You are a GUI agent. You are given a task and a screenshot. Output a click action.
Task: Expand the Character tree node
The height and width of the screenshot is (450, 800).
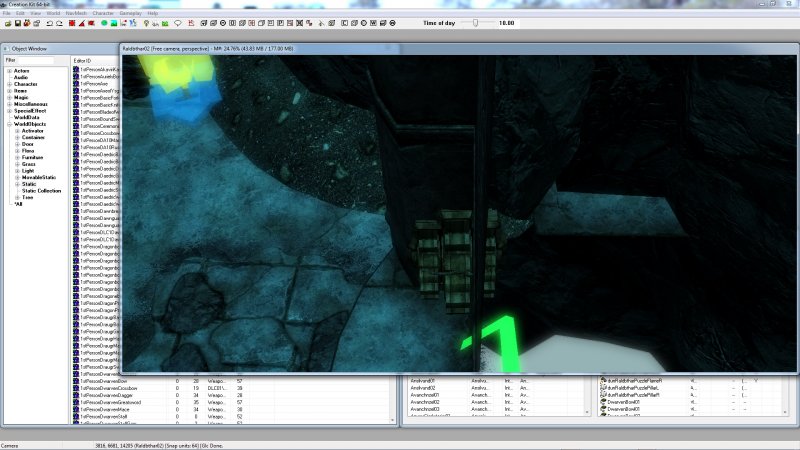[x=9, y=84]
